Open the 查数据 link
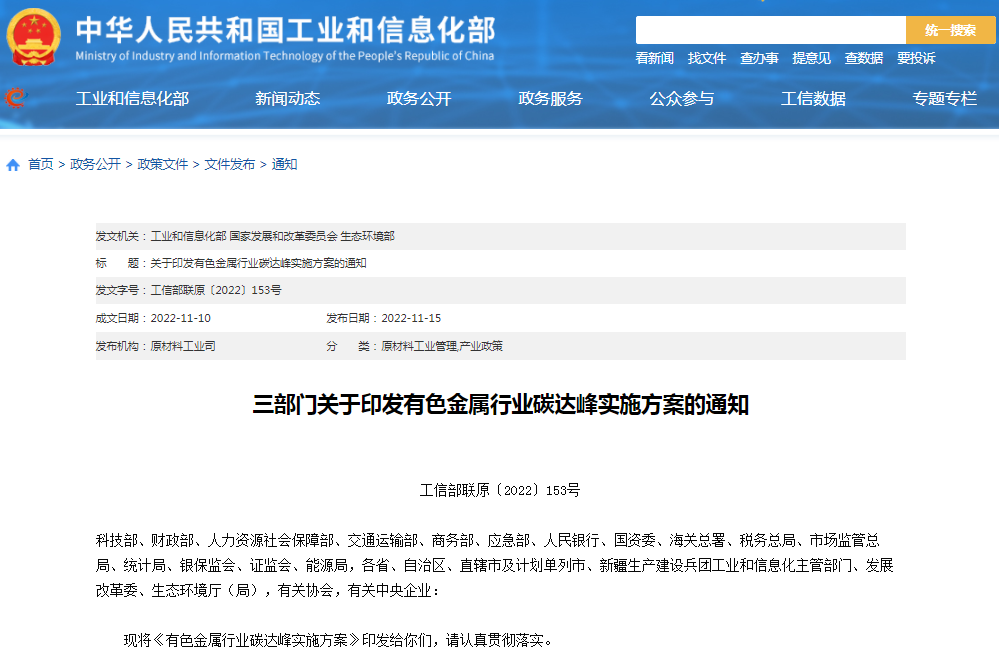 click(x=862, y=59)
